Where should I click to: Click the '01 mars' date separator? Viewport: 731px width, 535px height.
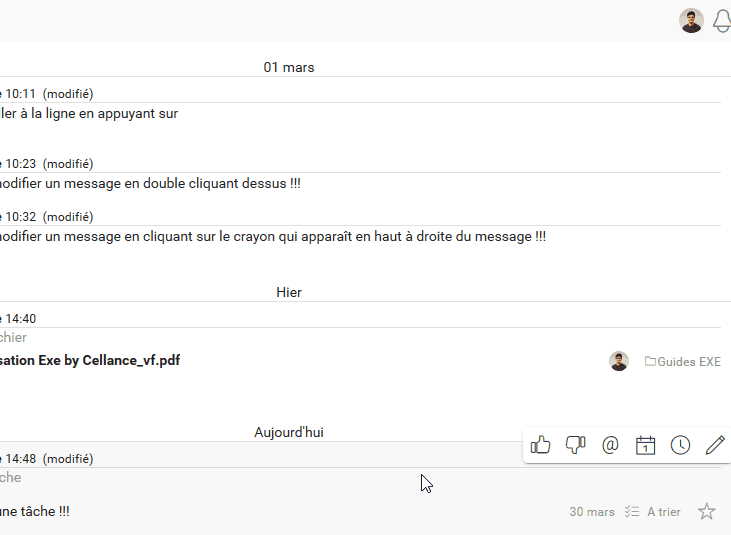(289, 67)
